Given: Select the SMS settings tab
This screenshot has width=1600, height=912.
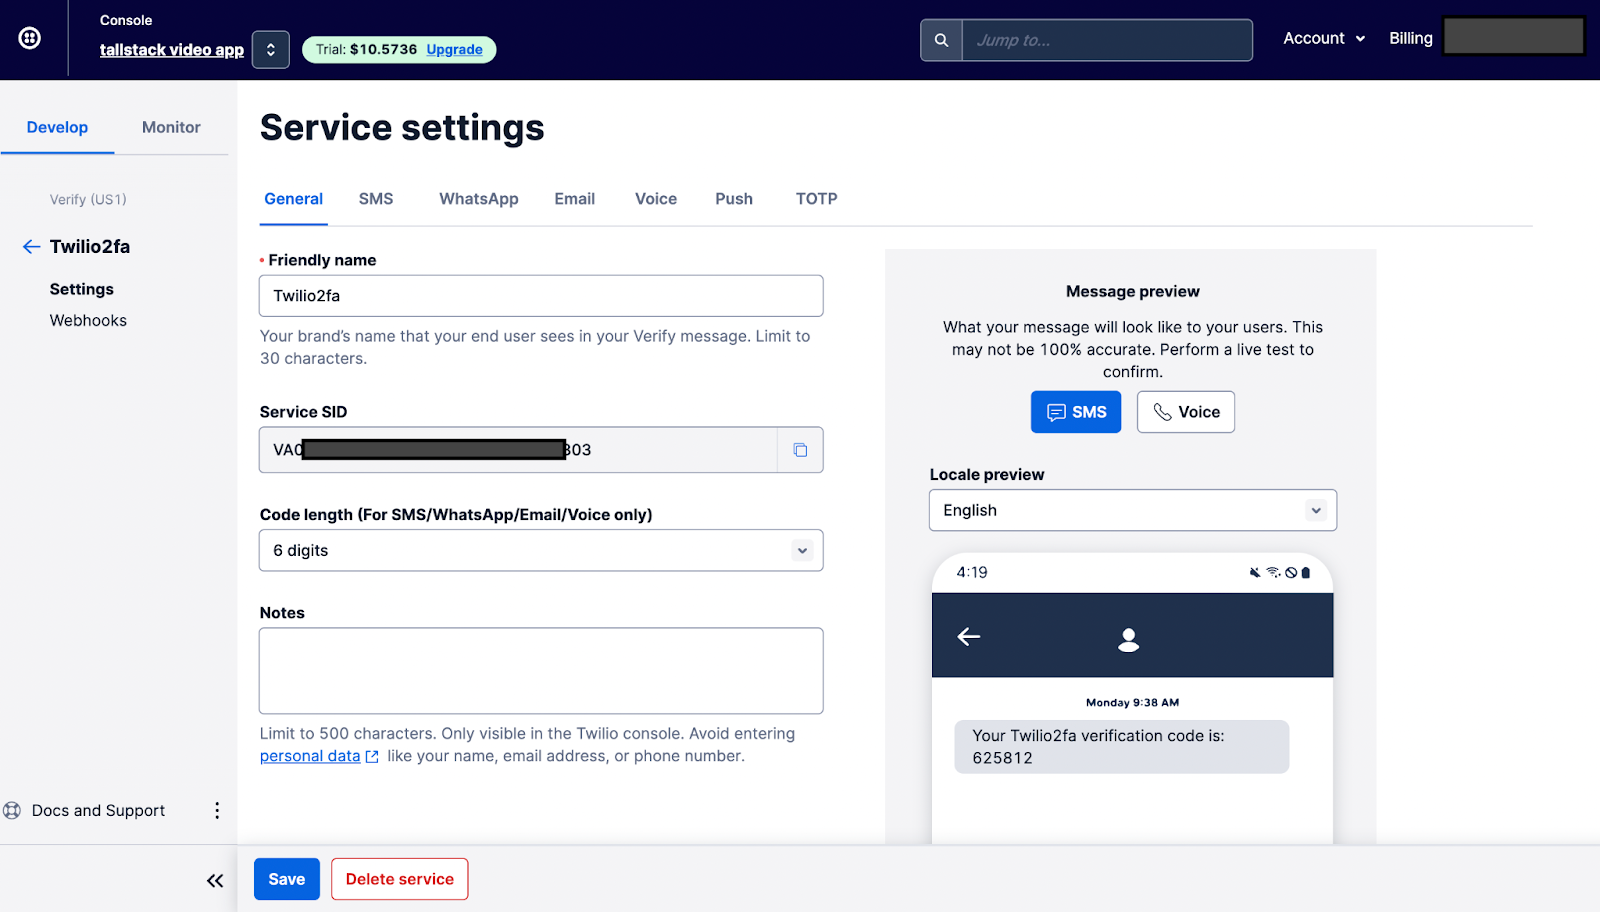Looking at the screenshot, I should [376, 199].
